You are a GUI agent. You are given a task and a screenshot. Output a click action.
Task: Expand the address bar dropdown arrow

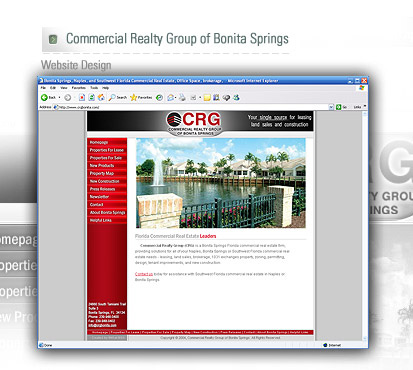[331, 107]
